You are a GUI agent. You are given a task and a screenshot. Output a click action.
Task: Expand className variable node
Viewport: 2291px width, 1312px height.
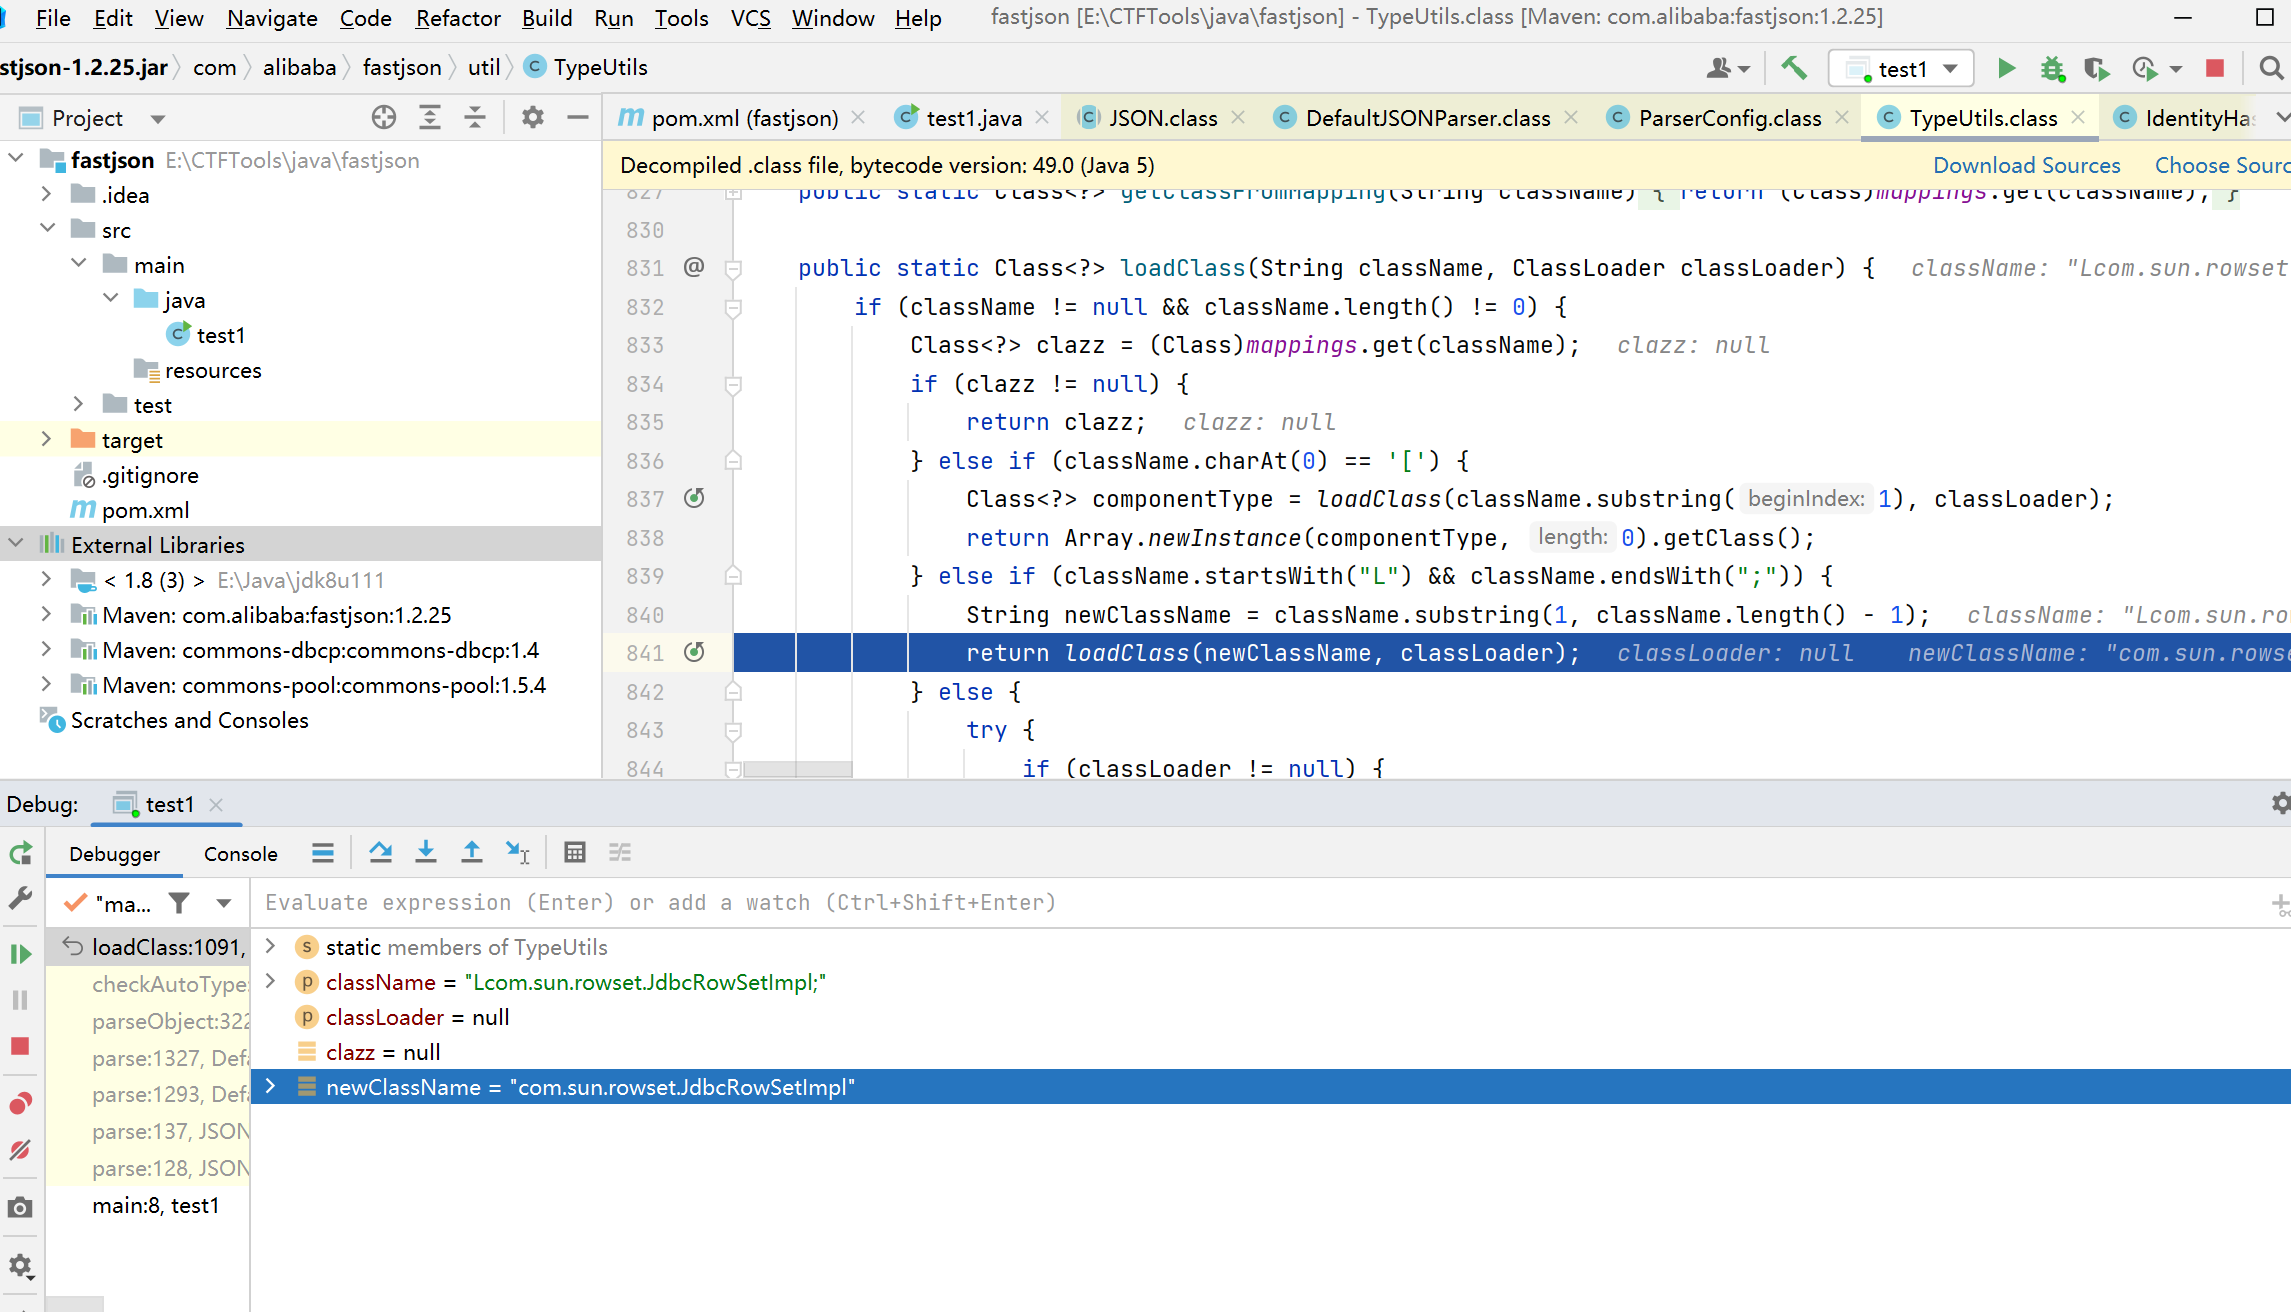(x=270, y=981)
